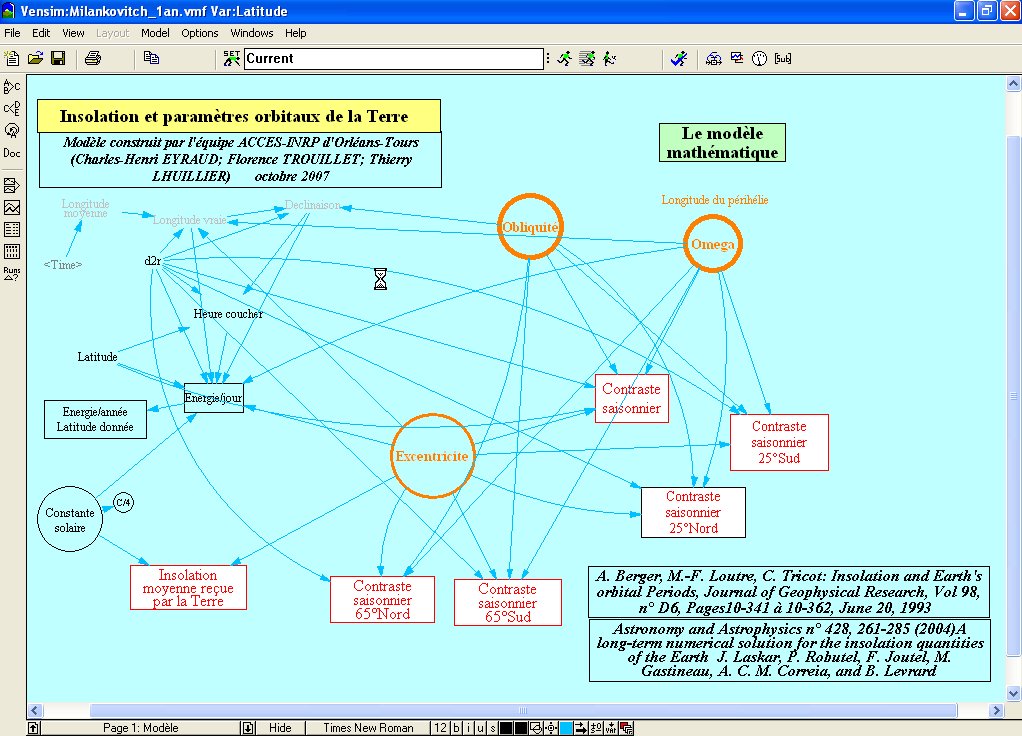Toggle italic text formatting

click(x=468, y=728)
